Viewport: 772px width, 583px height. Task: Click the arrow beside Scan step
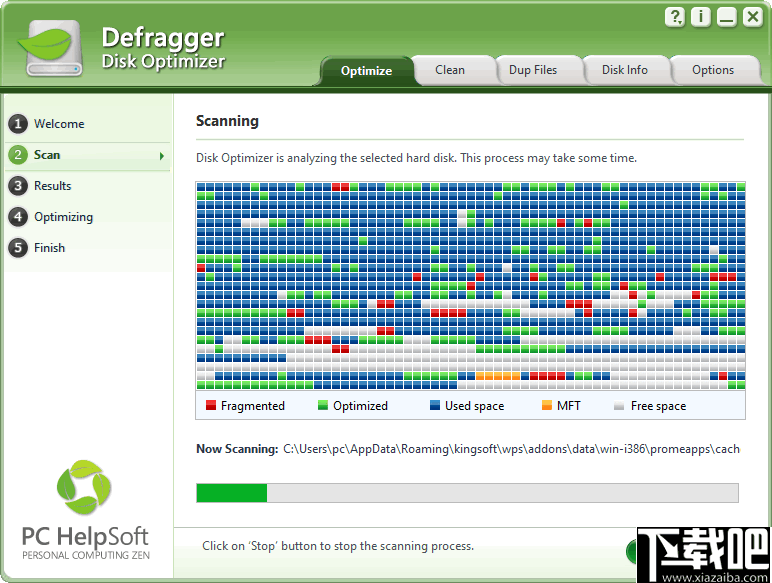coord(161,156)
